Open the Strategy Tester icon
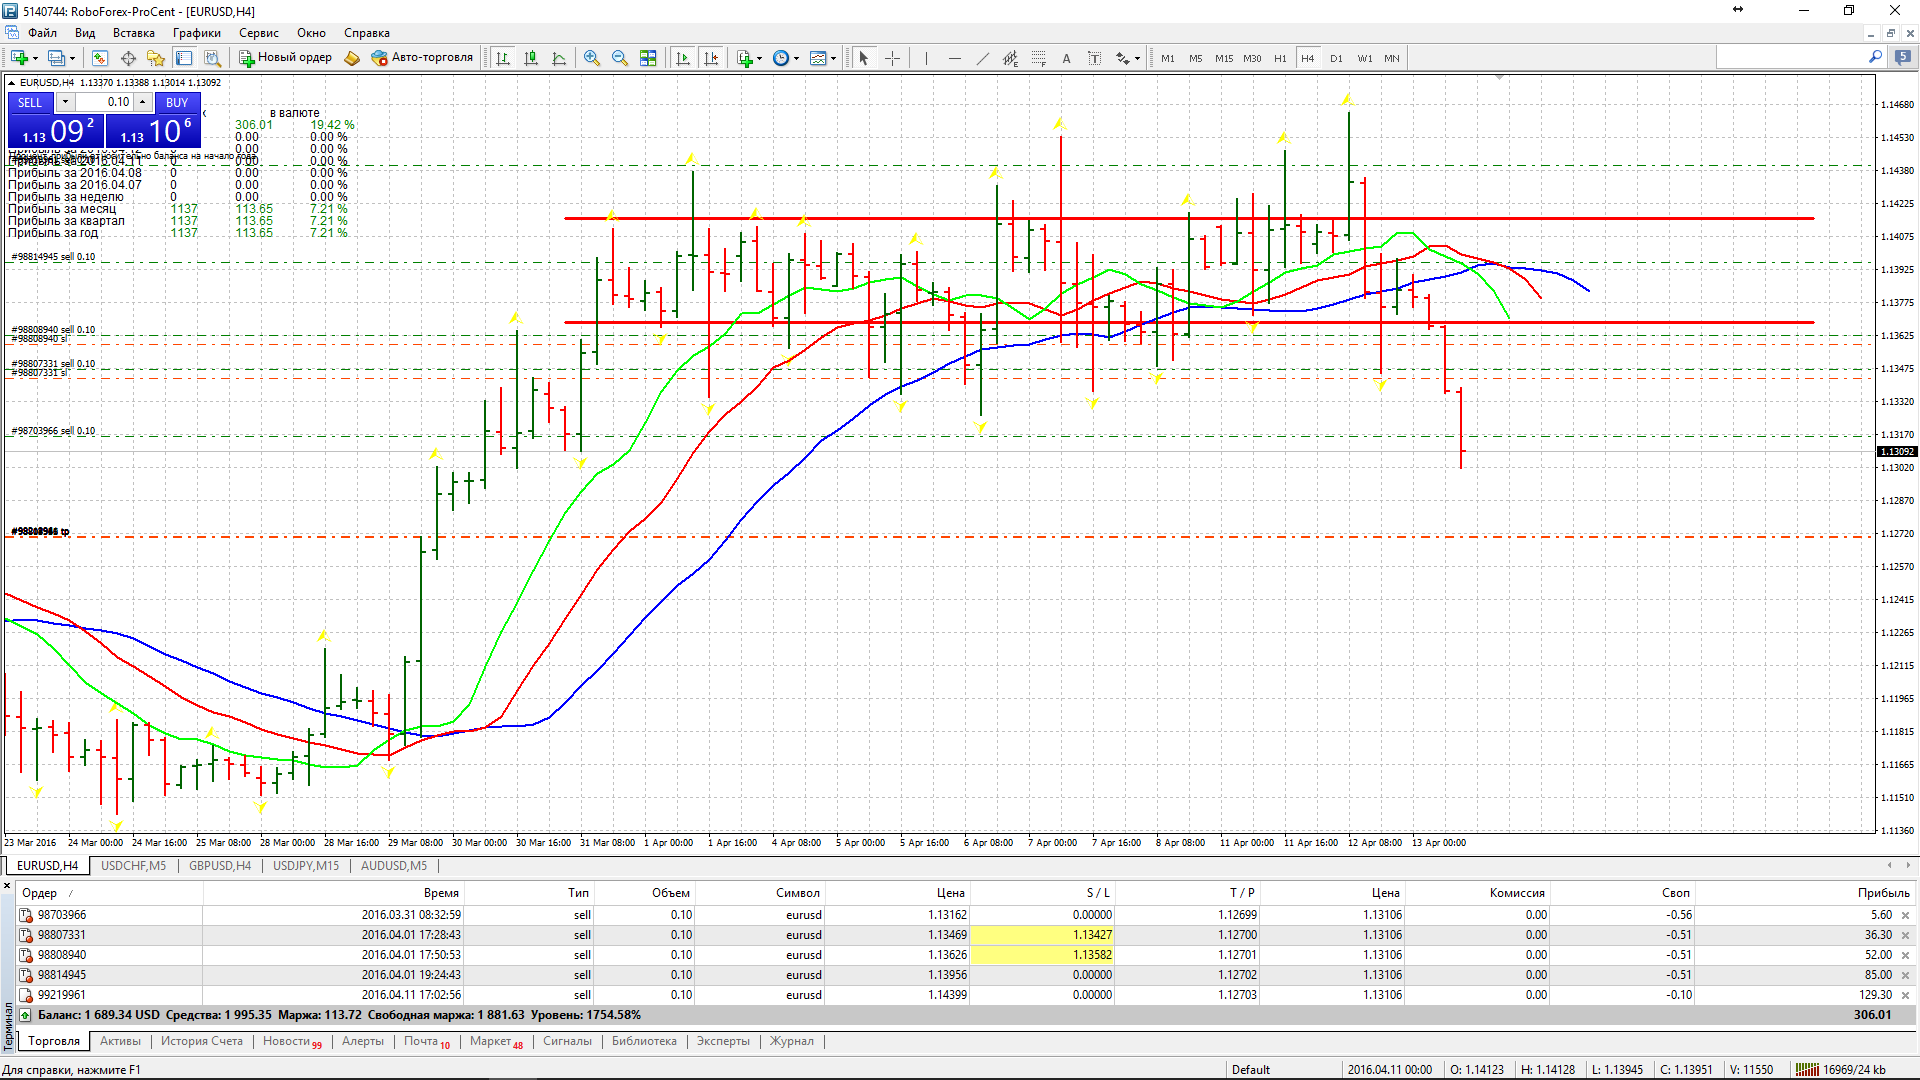The image size is (1920, 1080). 212,58
